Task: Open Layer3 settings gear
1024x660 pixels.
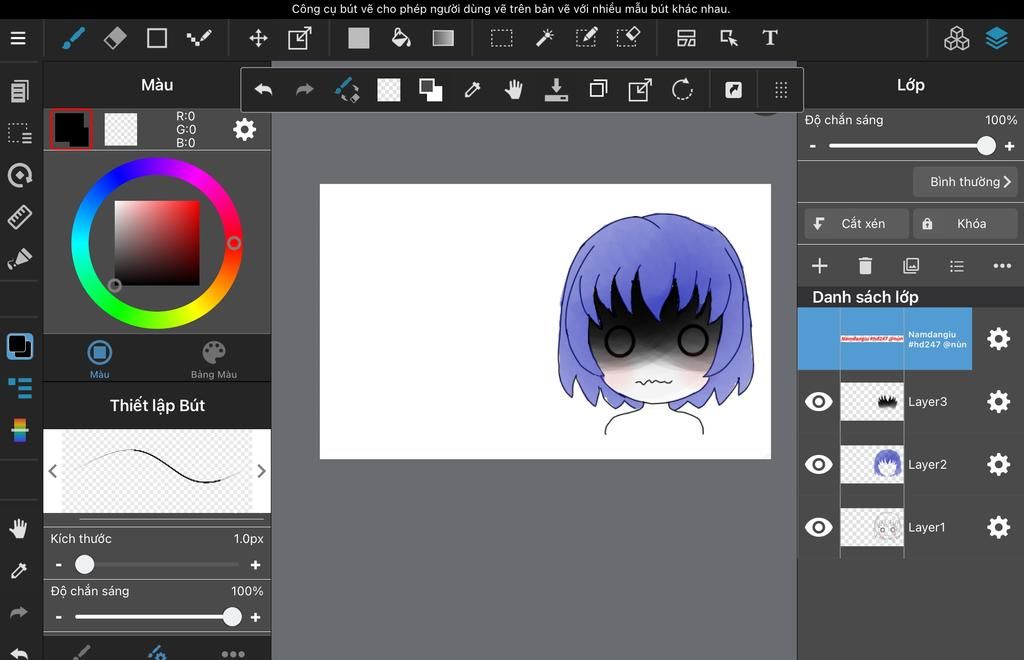Action: click(x=999, y=401)
